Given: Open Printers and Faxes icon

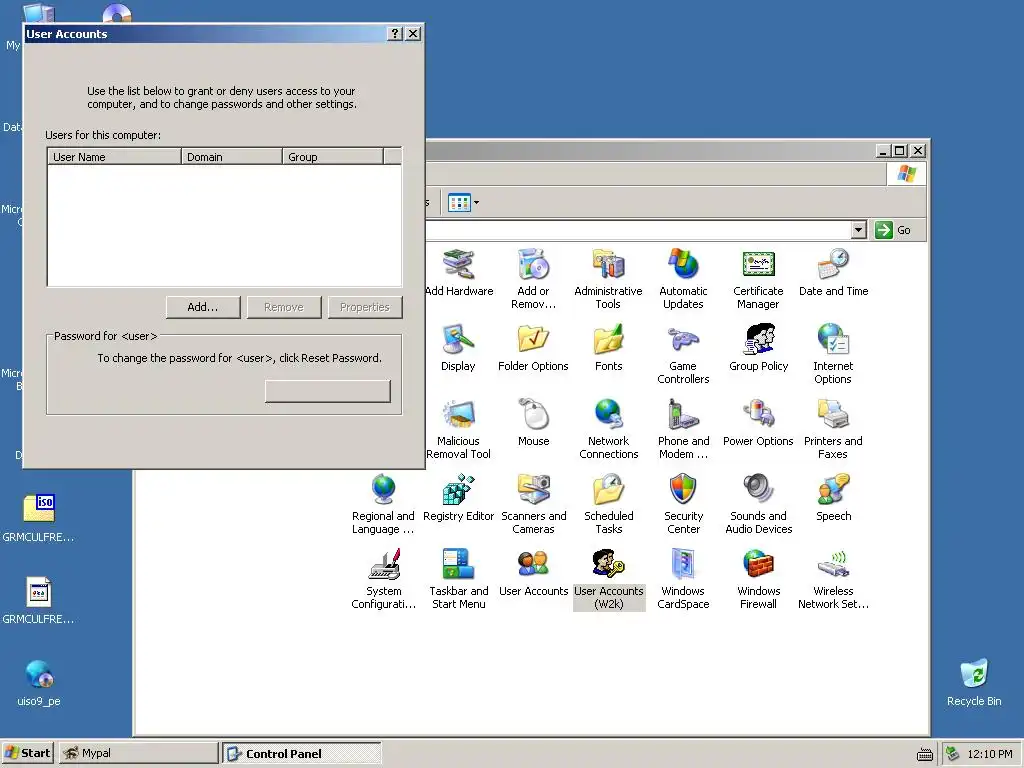Looking at the screenshot, I should coord(833,415).
